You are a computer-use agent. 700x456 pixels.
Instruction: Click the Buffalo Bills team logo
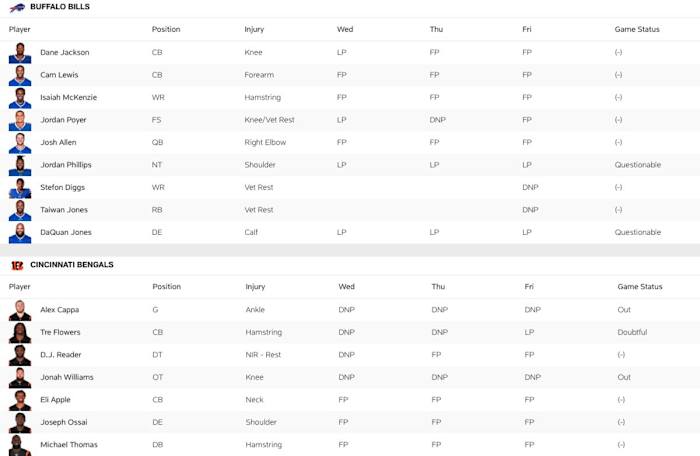18,7
